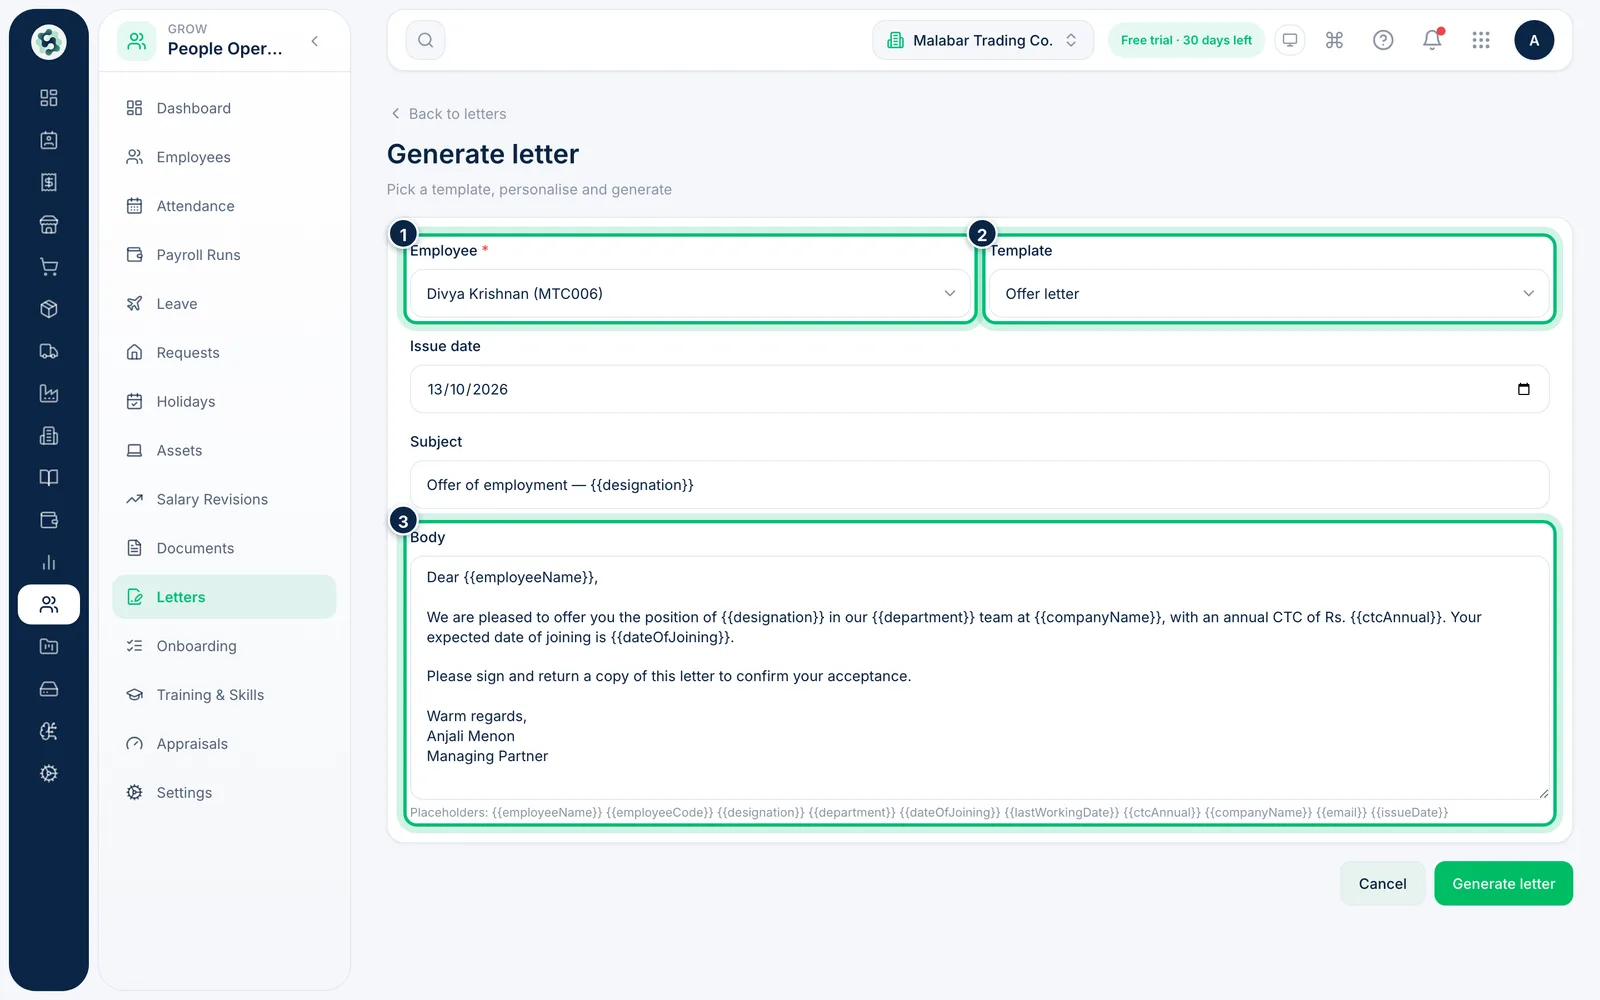Open the user avatar A menu
This screenshot has width=1600, height=1000.
(1534, 40)
